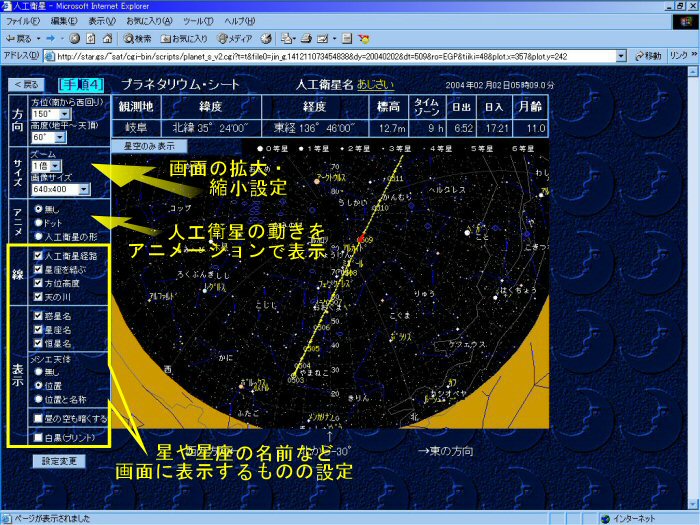Select Messier objects 無し radio button
The image size is (700, 525).
click(38, 372)
